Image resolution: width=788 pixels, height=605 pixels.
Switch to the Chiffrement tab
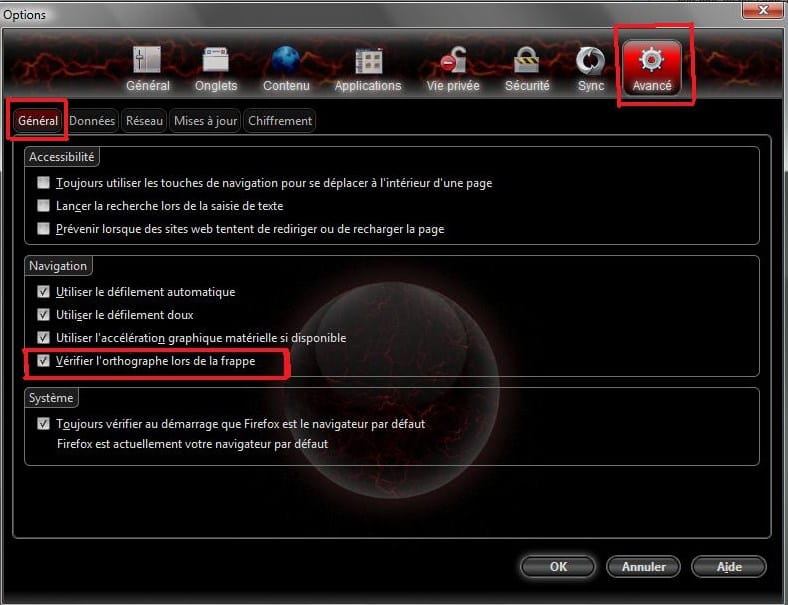pyautogui.click(x=280, y=121)
